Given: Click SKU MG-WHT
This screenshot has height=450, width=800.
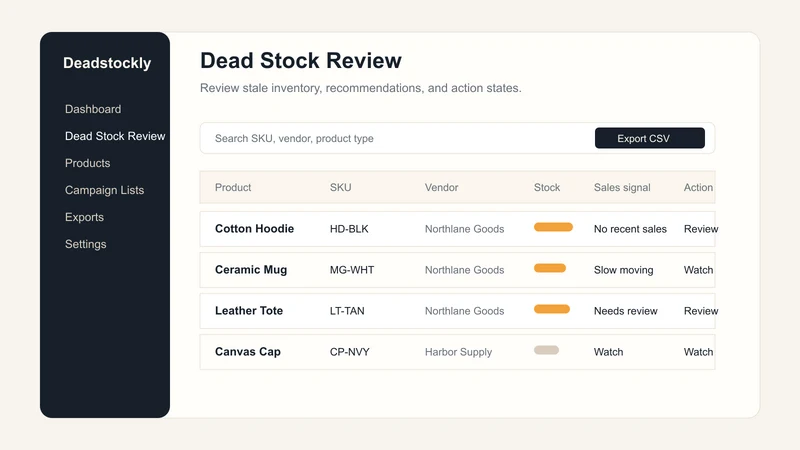Looking at the screenshot, I should [352, 270].
